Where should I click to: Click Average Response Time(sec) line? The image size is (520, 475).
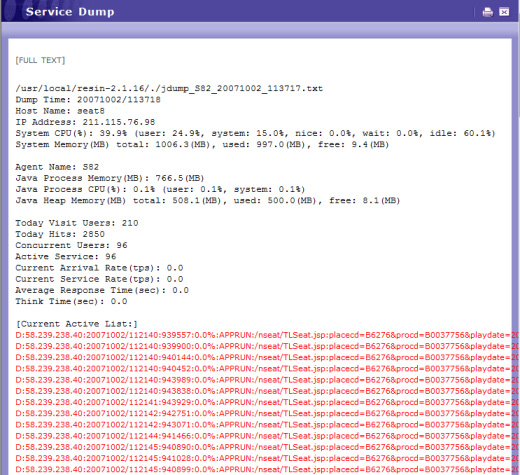click(102, 290)
